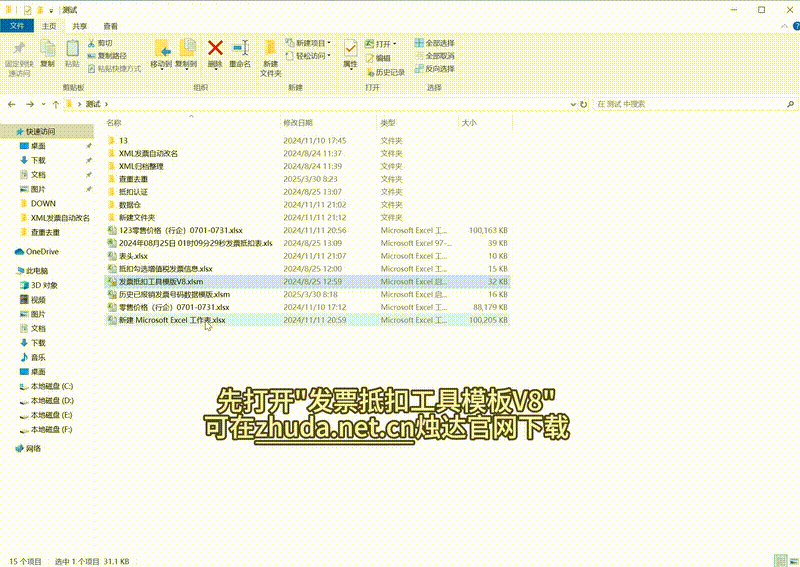
Task: Sort by Date modified (修改日期) header
Action: pos(328,123)
